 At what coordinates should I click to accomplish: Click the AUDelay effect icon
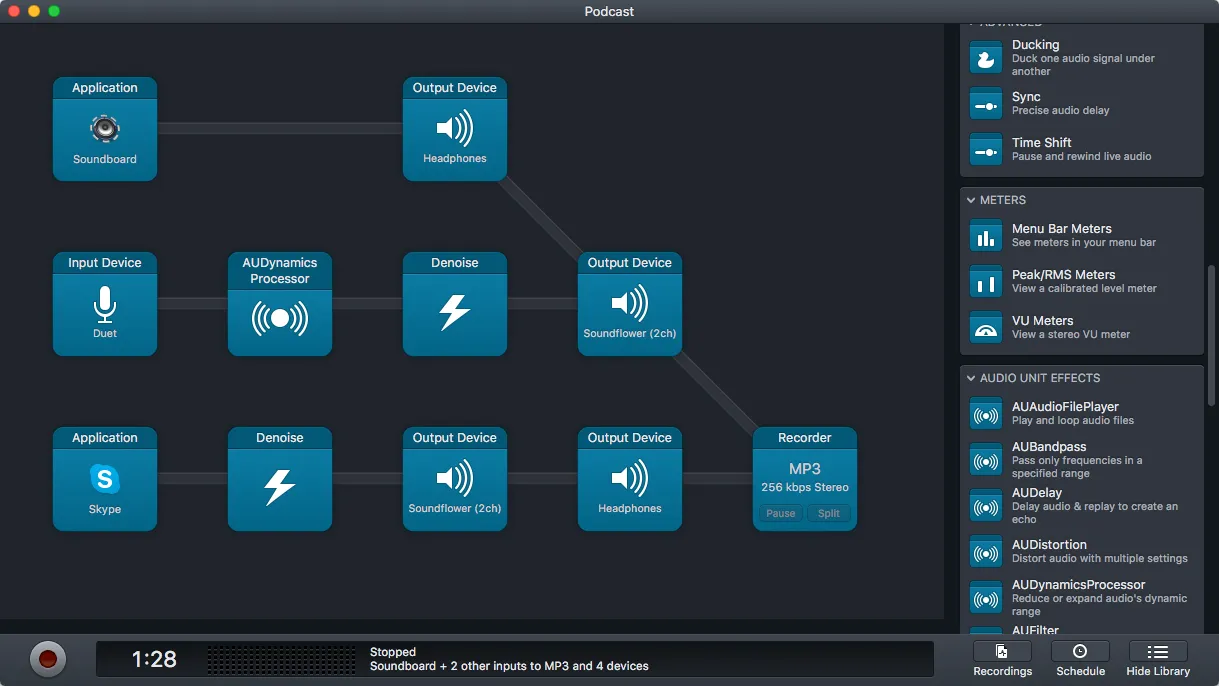pos(986,506)
